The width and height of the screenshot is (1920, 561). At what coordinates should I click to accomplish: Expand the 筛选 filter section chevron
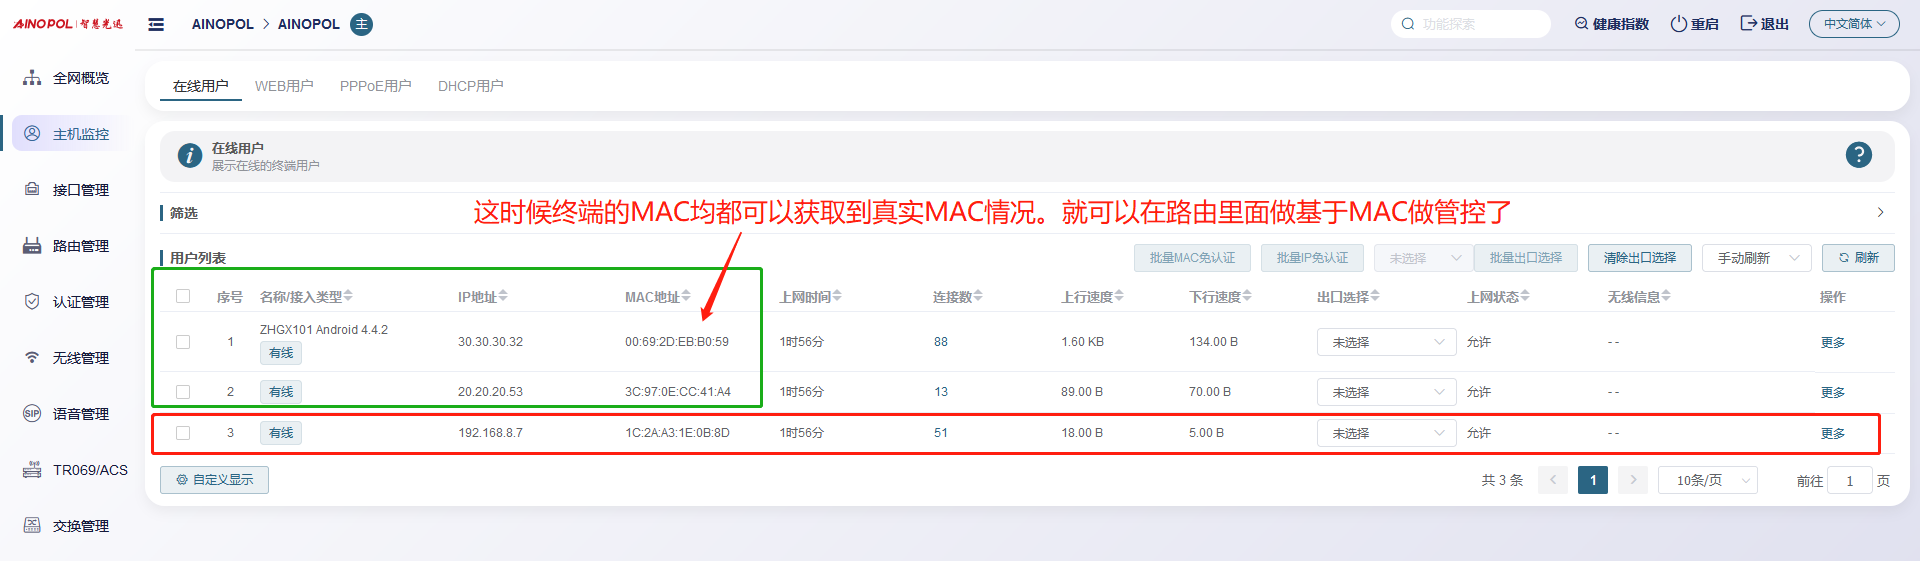tap(1880, 212)
